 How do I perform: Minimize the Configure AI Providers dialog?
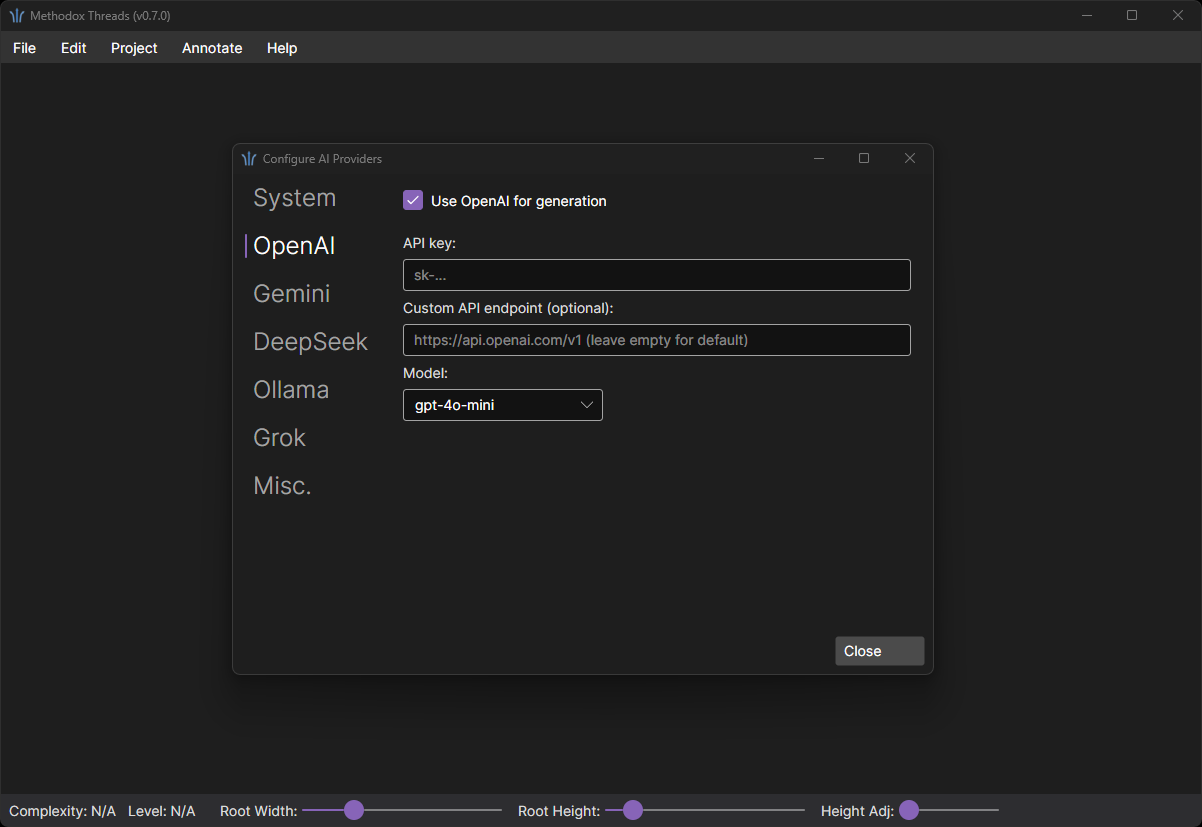(x=819, y=158)
